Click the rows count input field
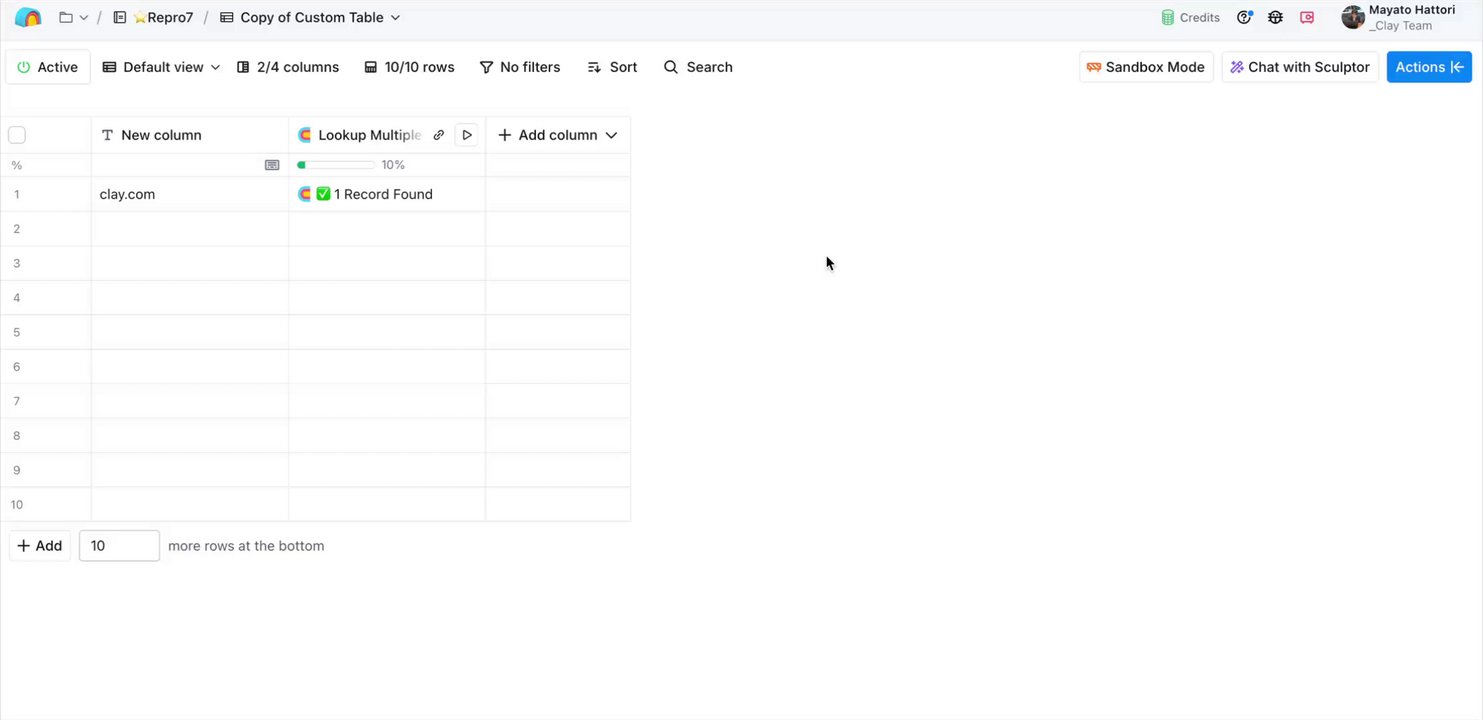This screenshot has width=1483, height=720. pyautogui.click(x=119, y=546)
